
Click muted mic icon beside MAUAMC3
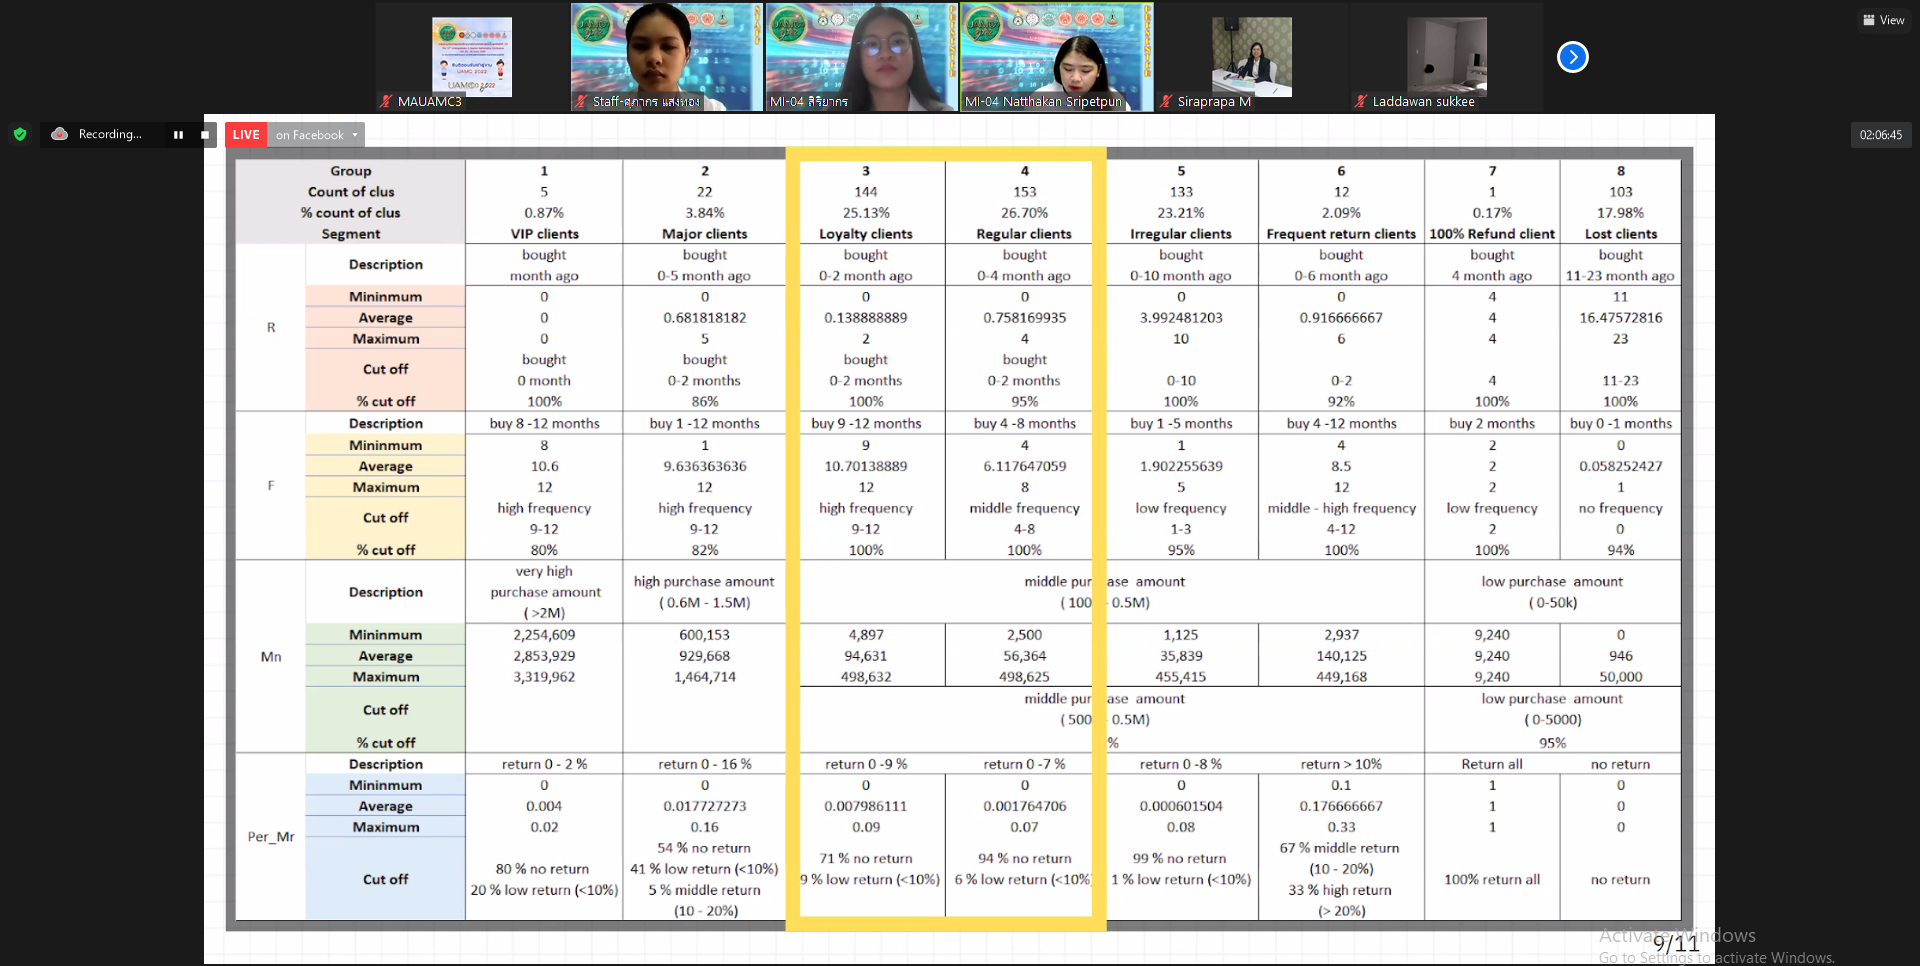pyautogui.click(x=386, y=101)
